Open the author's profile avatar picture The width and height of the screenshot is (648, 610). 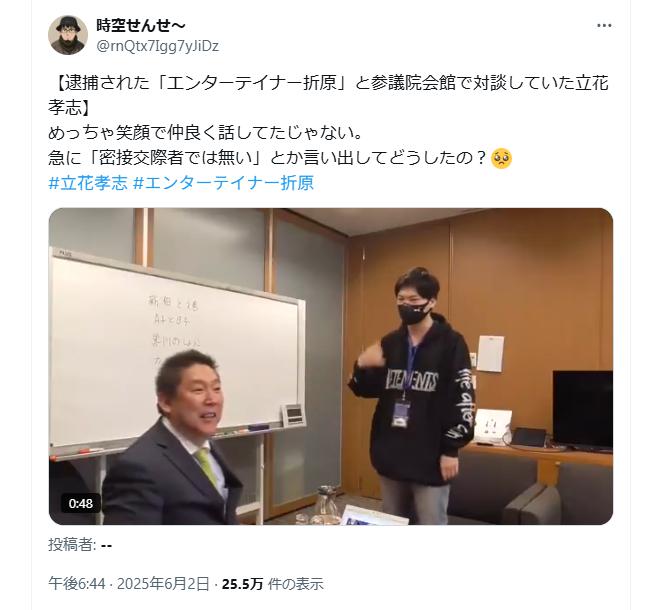point(68,35)
